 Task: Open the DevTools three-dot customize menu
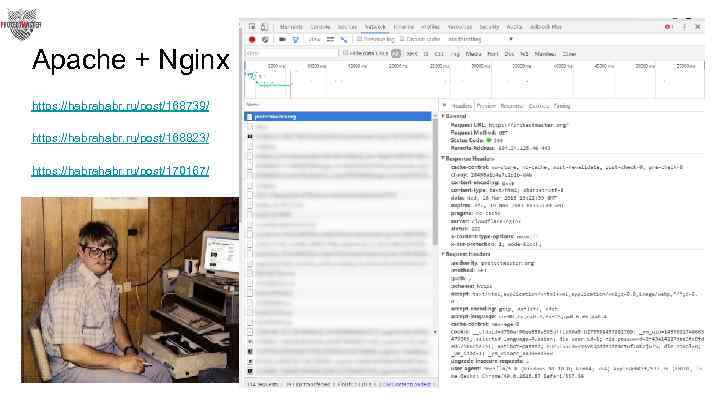click(x=685, y=27)
